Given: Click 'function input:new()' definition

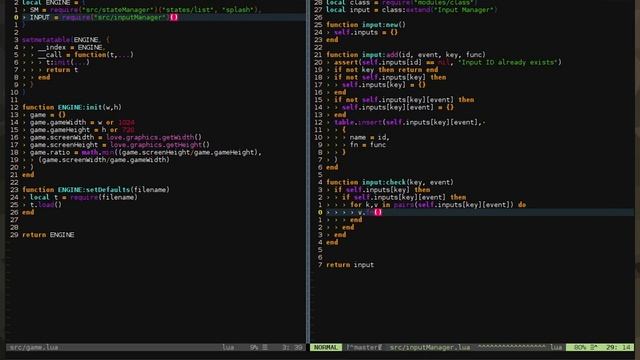Looking at the screenshot, I should (x=366, y=24).
